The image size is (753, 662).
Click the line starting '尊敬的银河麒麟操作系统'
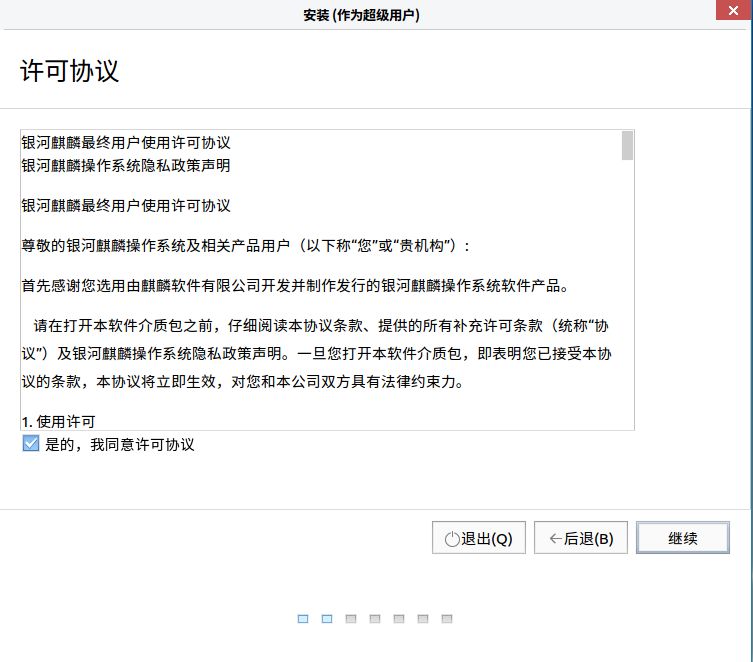coord(245,246)
